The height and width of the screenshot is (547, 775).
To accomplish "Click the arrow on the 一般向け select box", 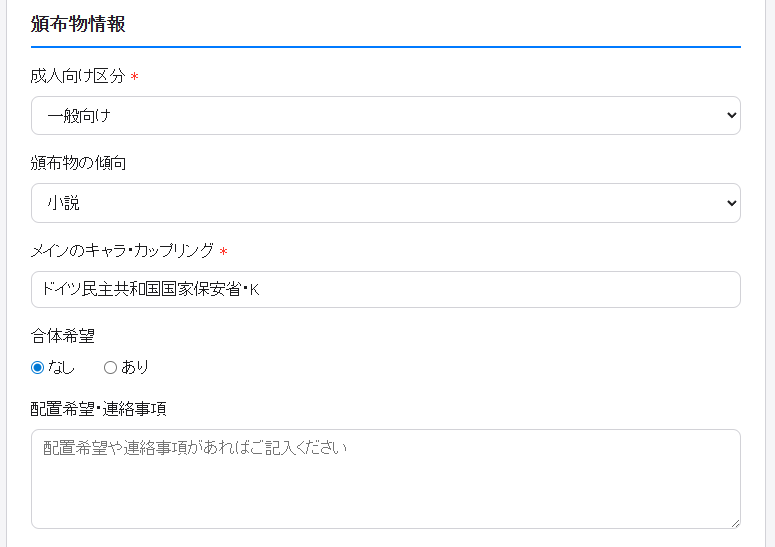I will (x=729, y=116).
